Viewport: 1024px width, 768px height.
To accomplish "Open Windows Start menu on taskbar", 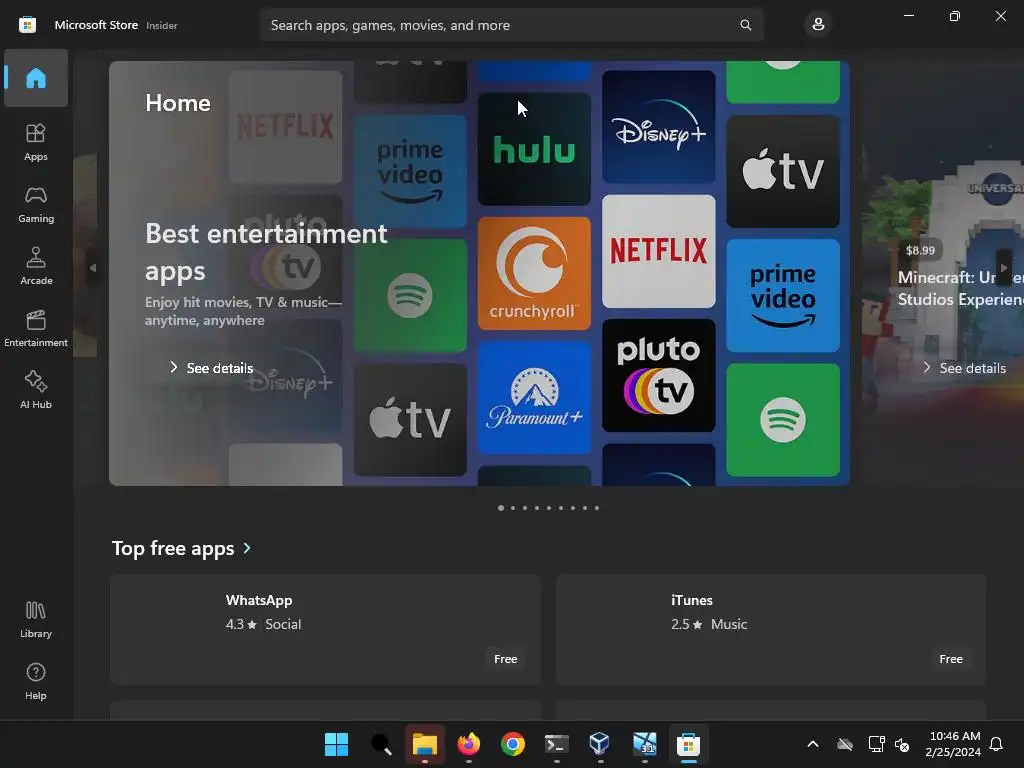I will 336,744.
